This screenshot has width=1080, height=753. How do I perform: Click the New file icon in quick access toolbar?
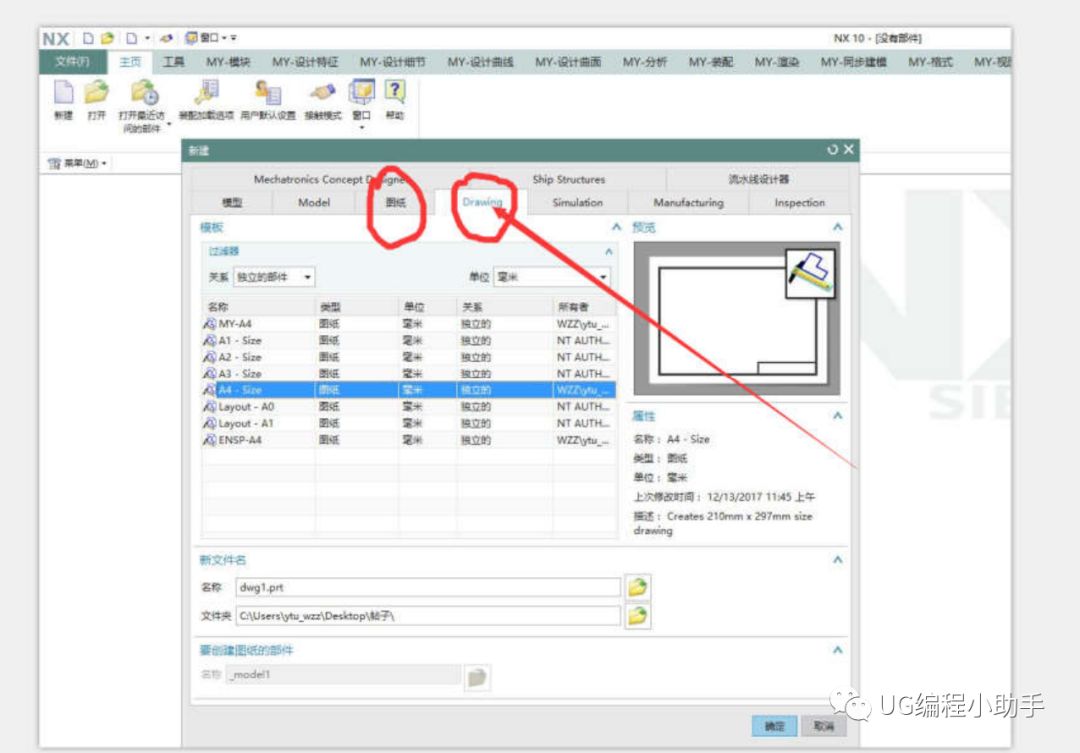(88, 38)
